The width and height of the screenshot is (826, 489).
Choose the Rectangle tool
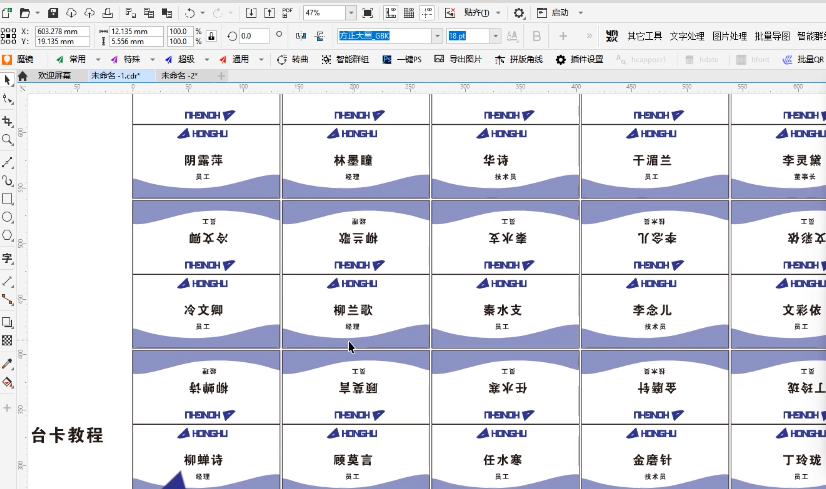tap(7, 198)
